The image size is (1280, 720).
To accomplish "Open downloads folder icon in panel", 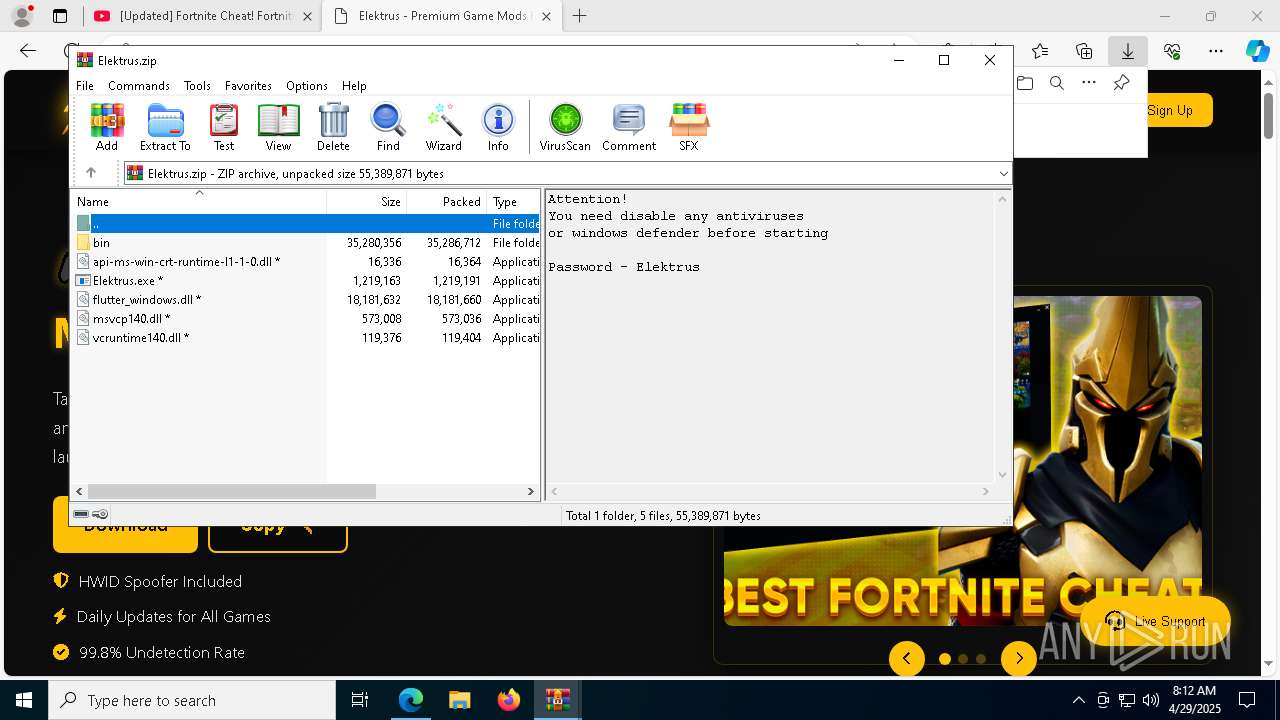I will pos(1025,83).
